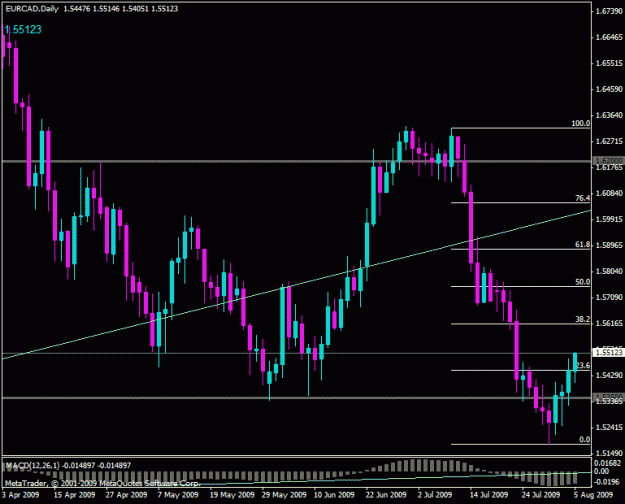Click the 1.59915 price axis value
Screen dimensions: 625x504
(609, 219)
